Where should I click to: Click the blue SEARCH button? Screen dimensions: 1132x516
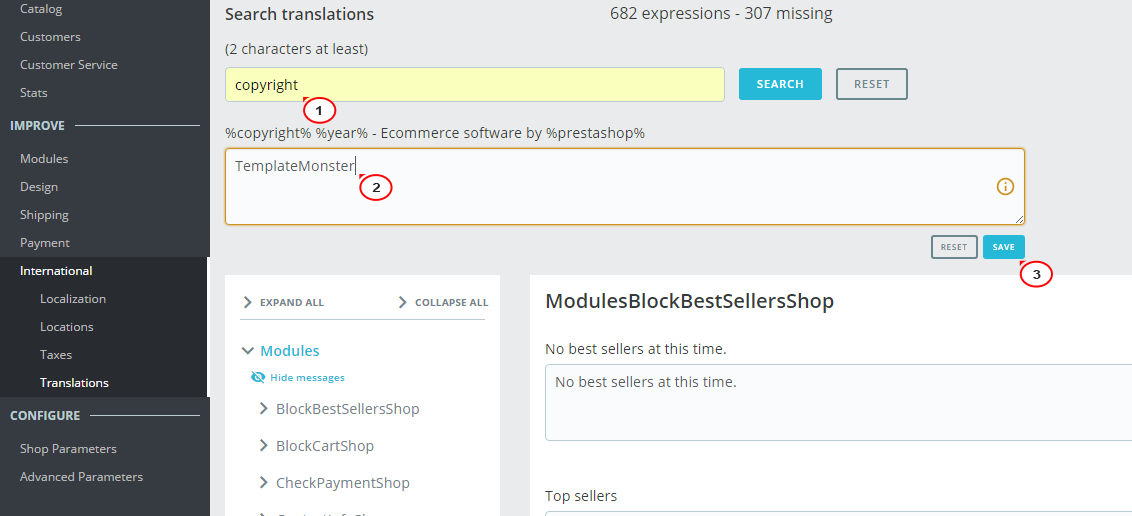(x=780, y=84)
